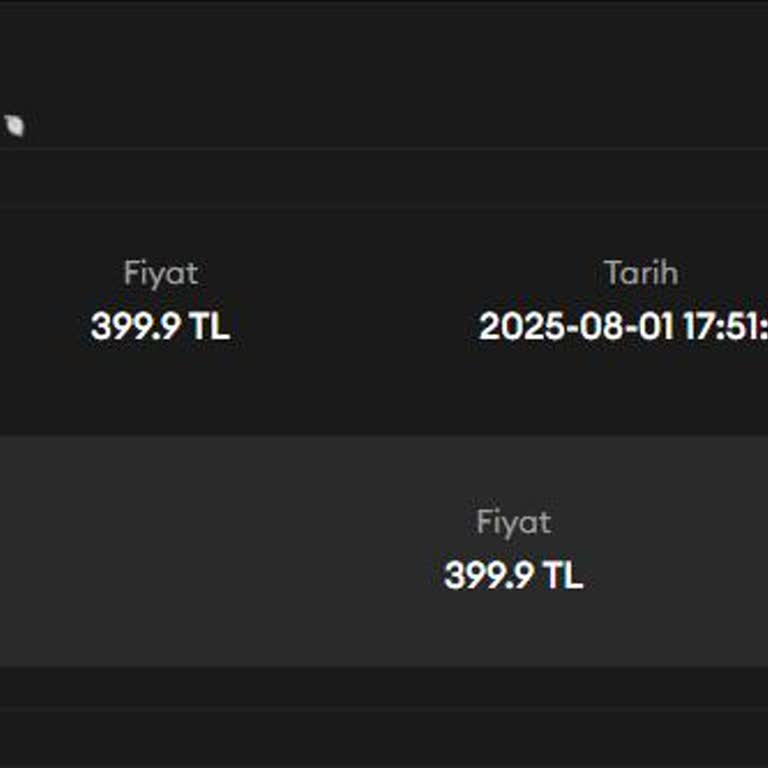Viewport: 768px width, 768px height.
Task: Click the "TL" currency unit in upper price
Action: (208, 326)
